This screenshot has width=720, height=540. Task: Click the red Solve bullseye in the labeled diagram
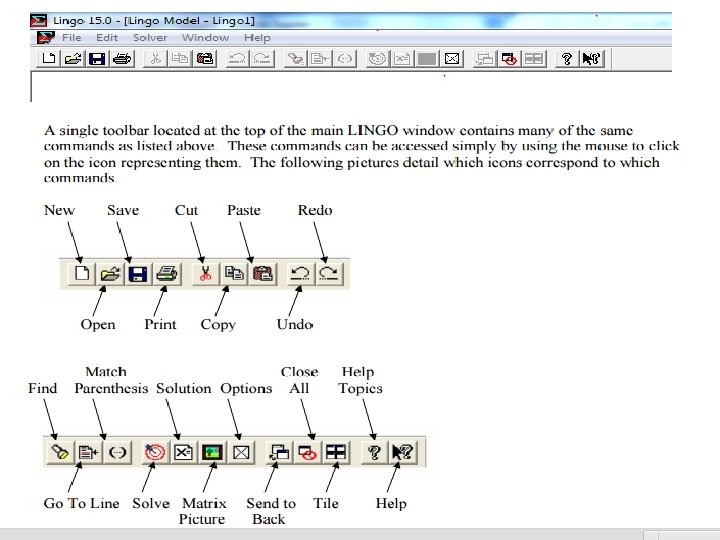pyautogui.click(x=155, y=452)
